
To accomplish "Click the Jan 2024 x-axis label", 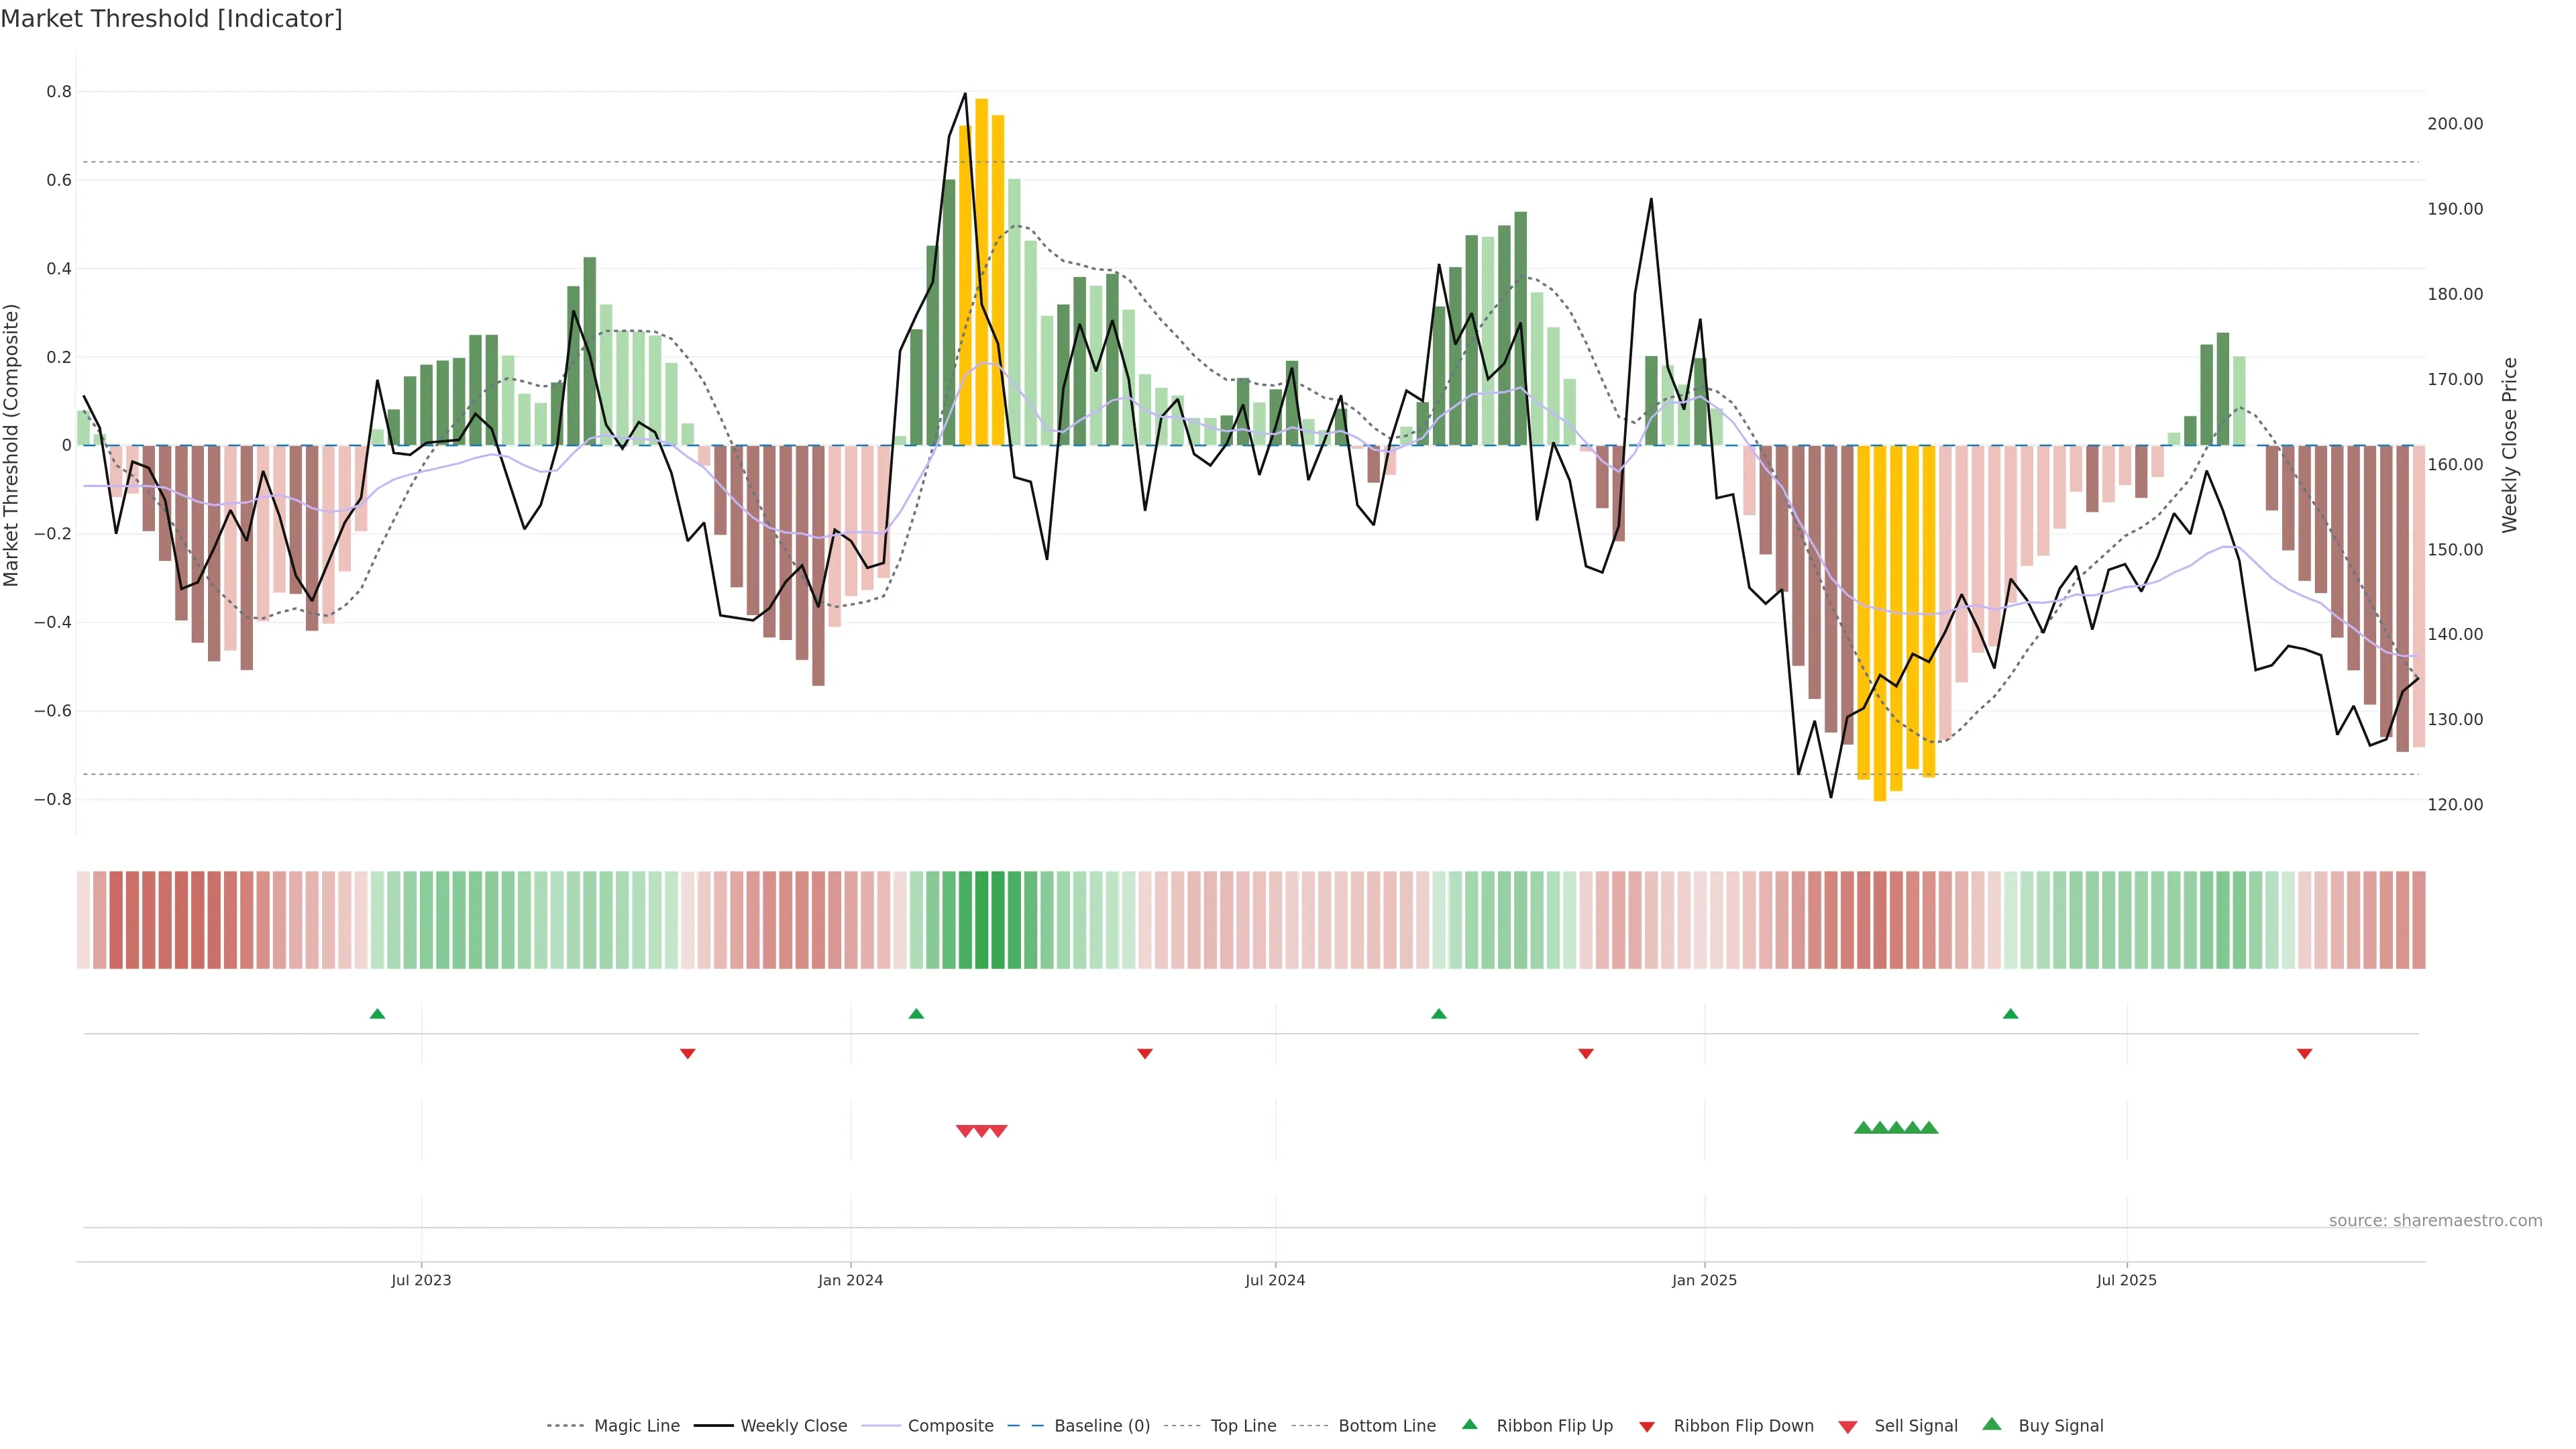I will [x=850, y=1280].
